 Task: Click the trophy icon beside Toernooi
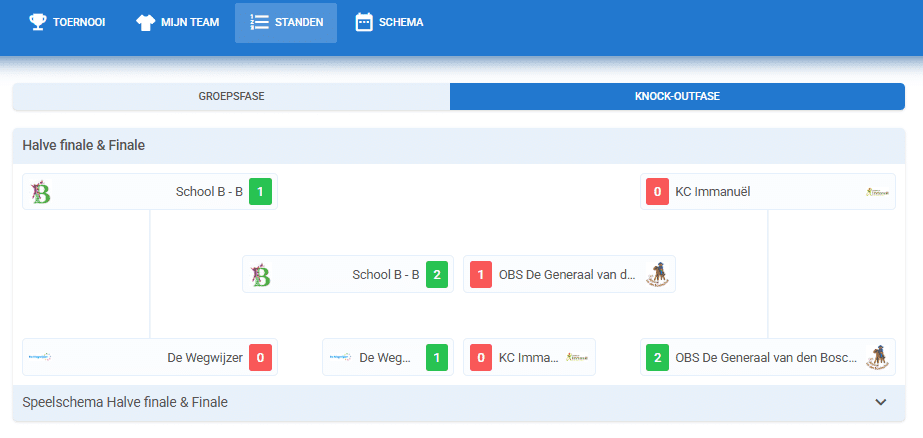tap(37, 22)
